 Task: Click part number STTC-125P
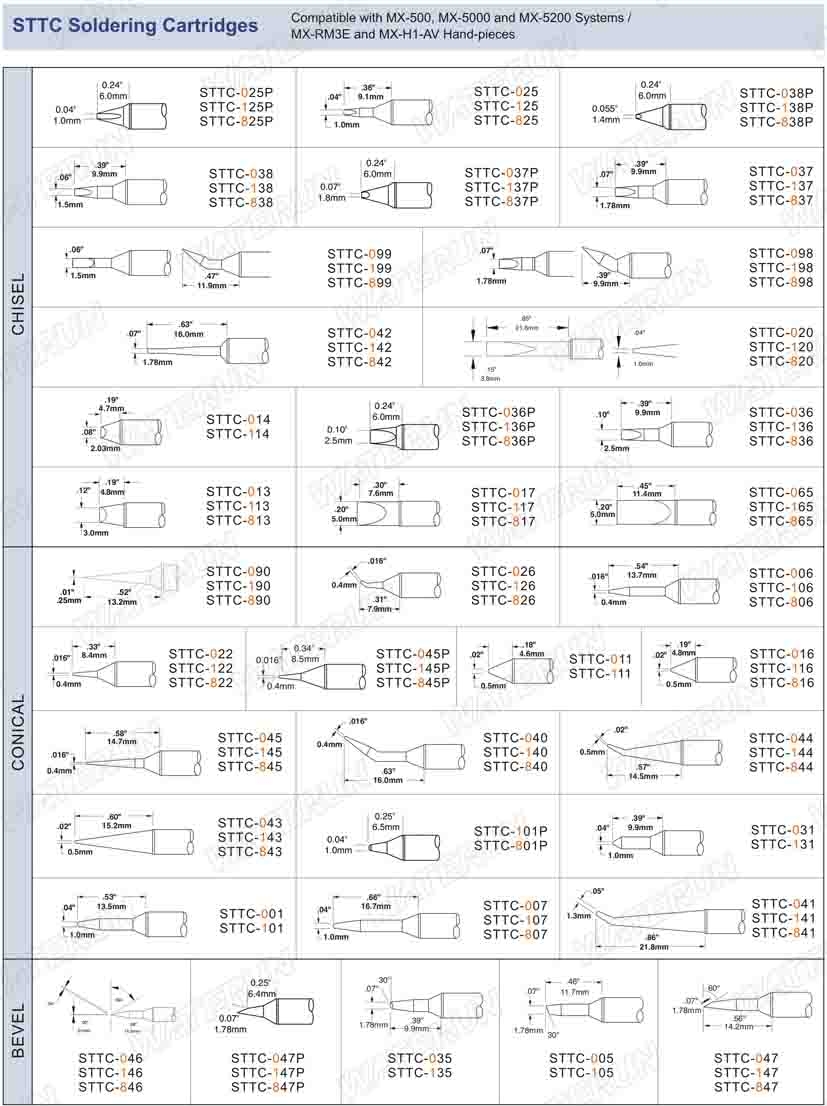point(236,107)
